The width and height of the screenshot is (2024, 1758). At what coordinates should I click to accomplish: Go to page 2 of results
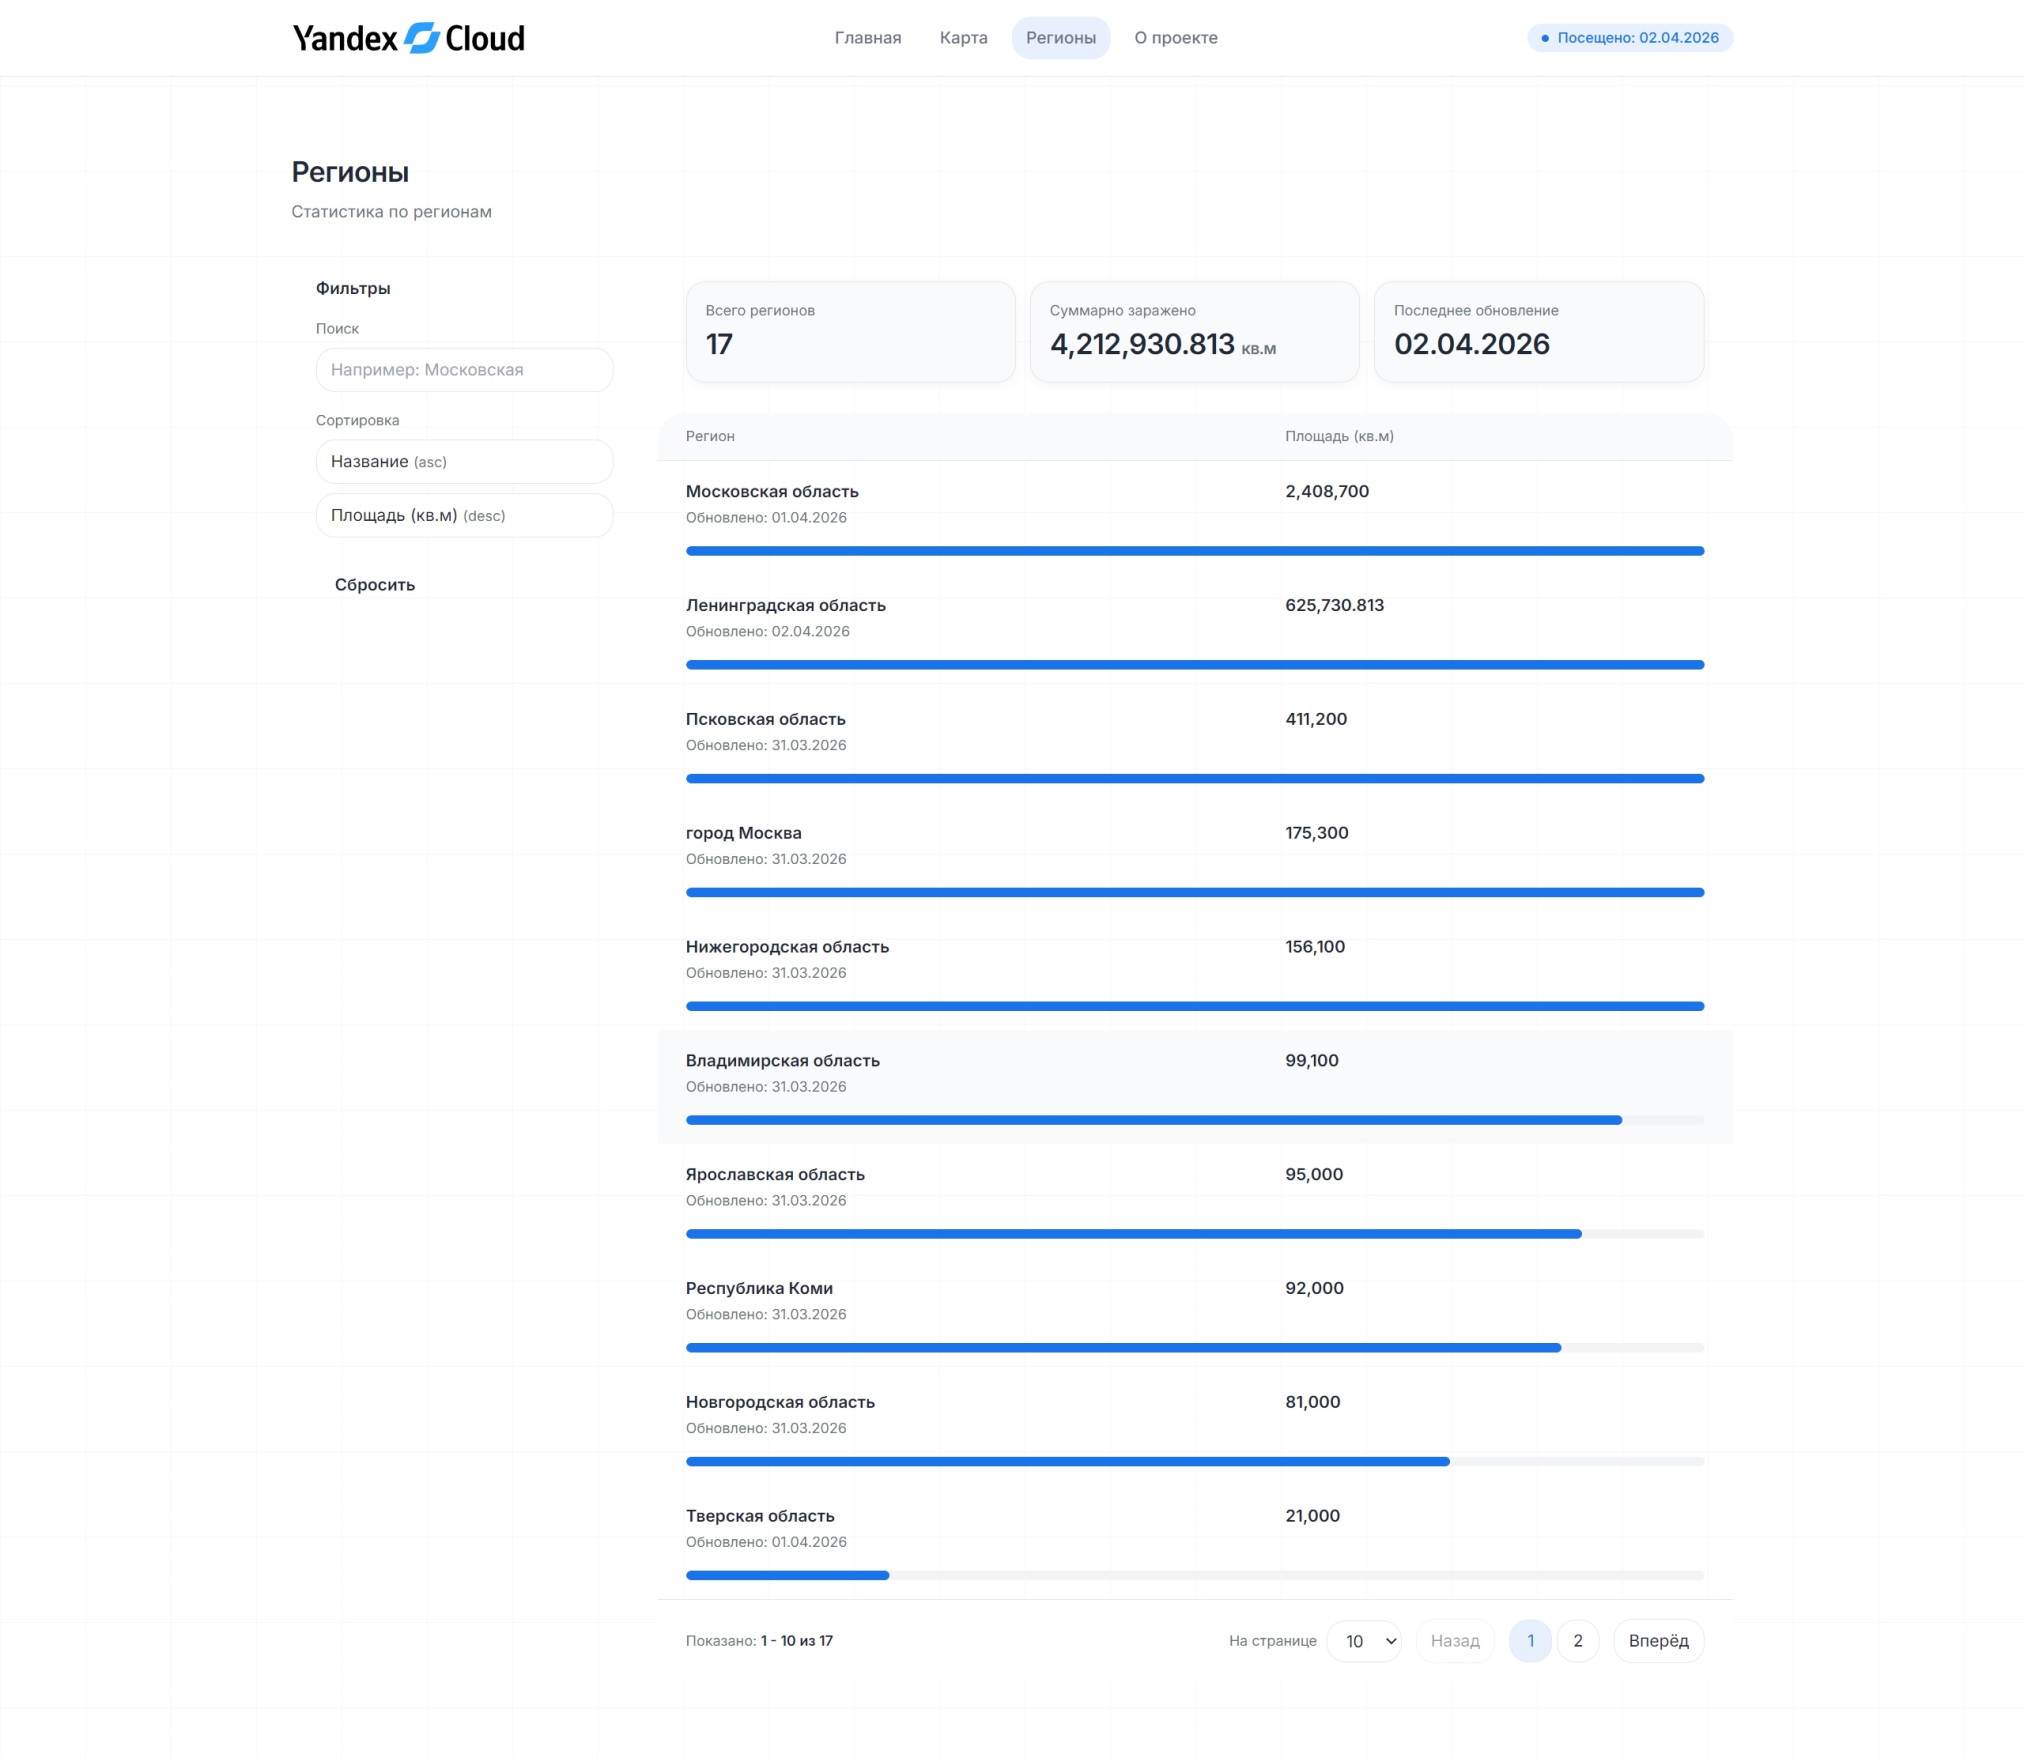1577,1641
